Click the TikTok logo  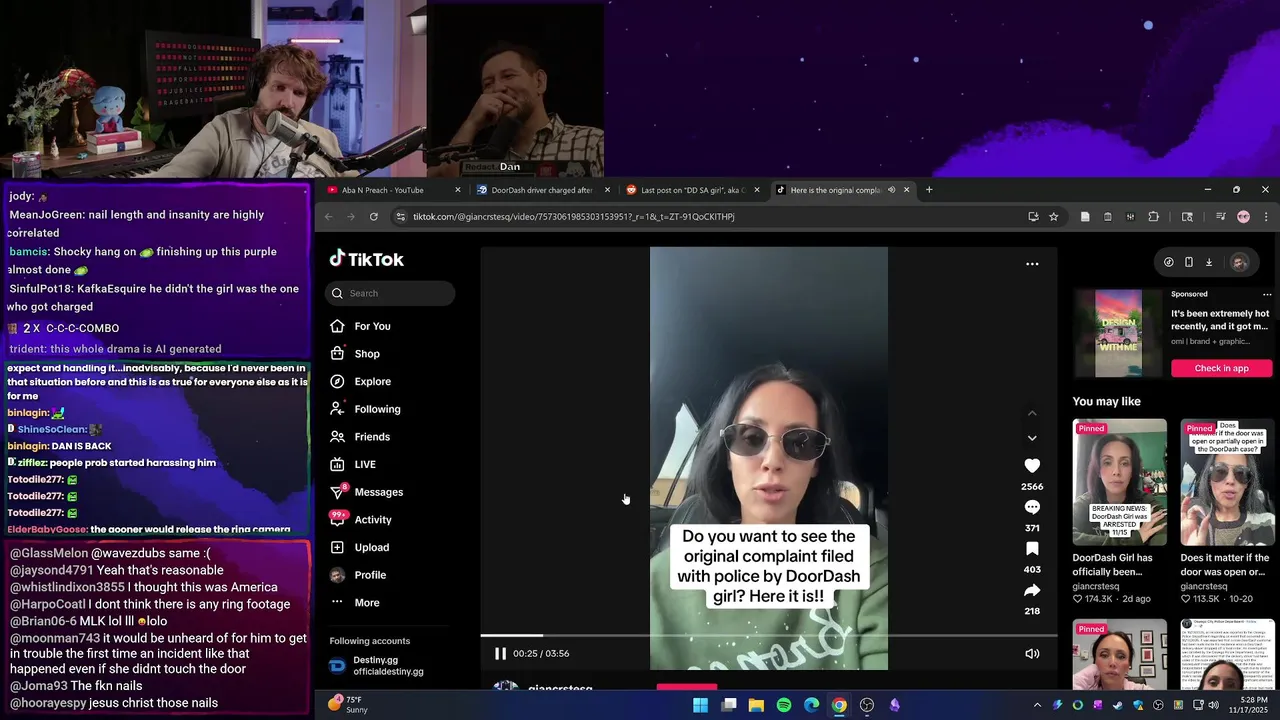(367, 259)
